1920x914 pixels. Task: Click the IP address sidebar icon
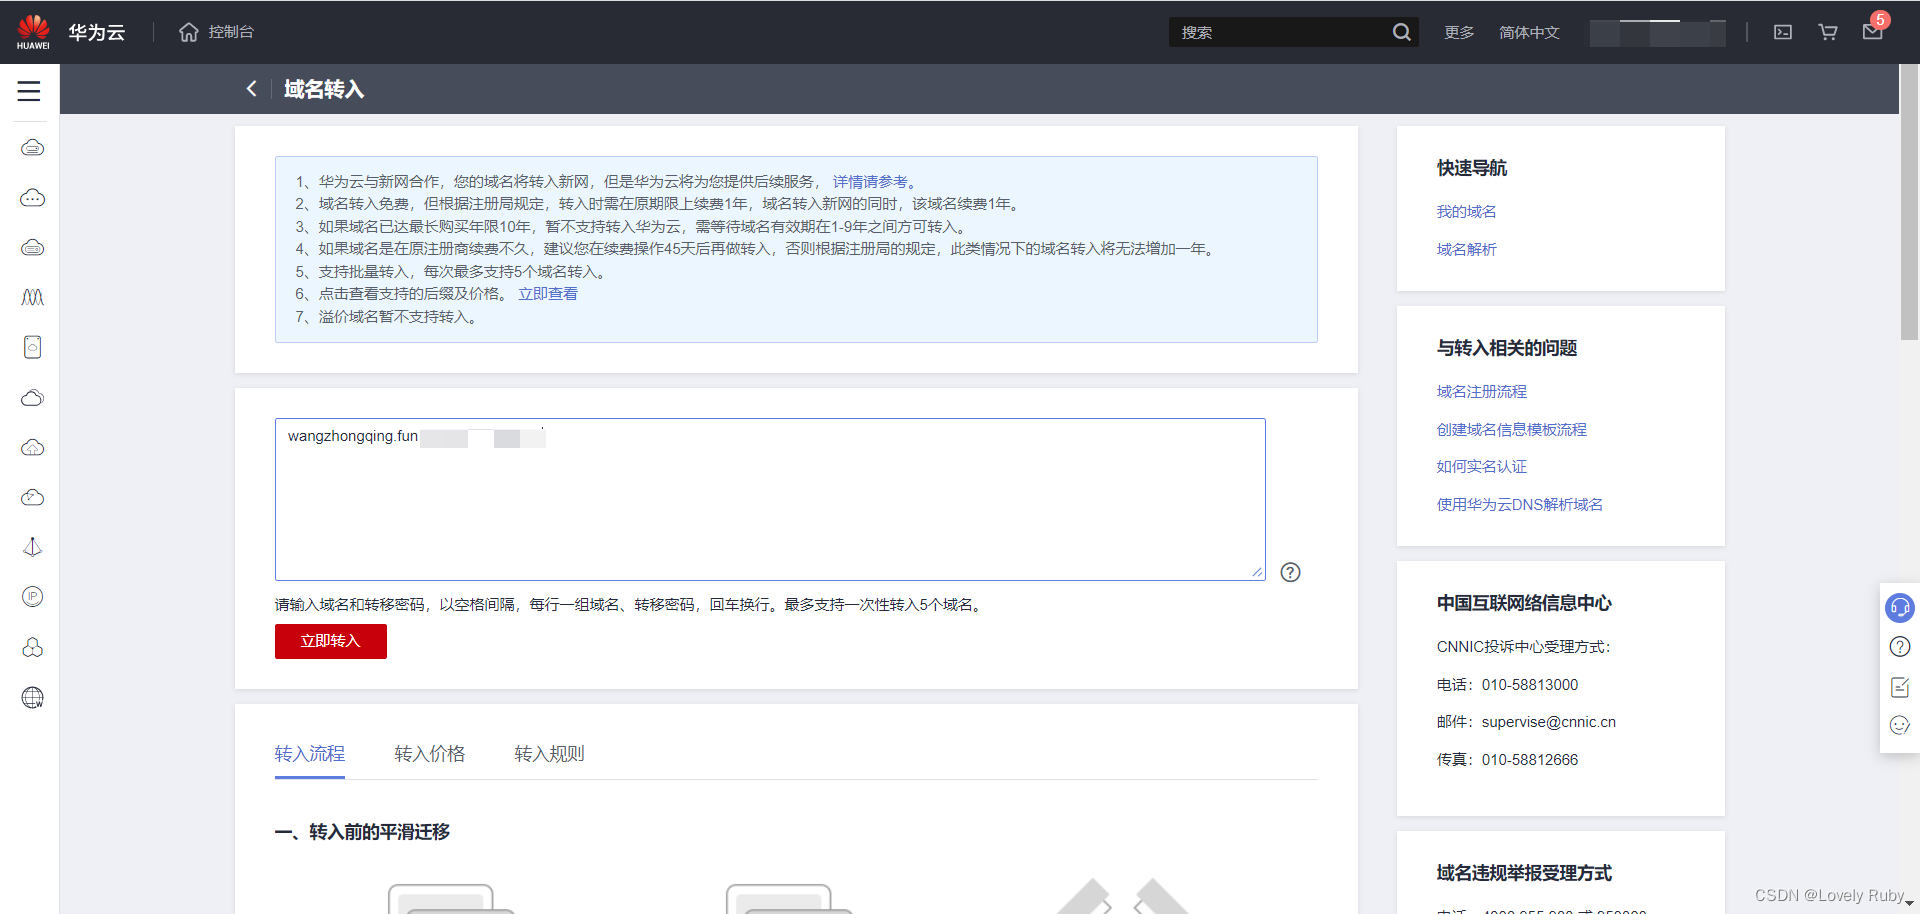tap(33, 597)
